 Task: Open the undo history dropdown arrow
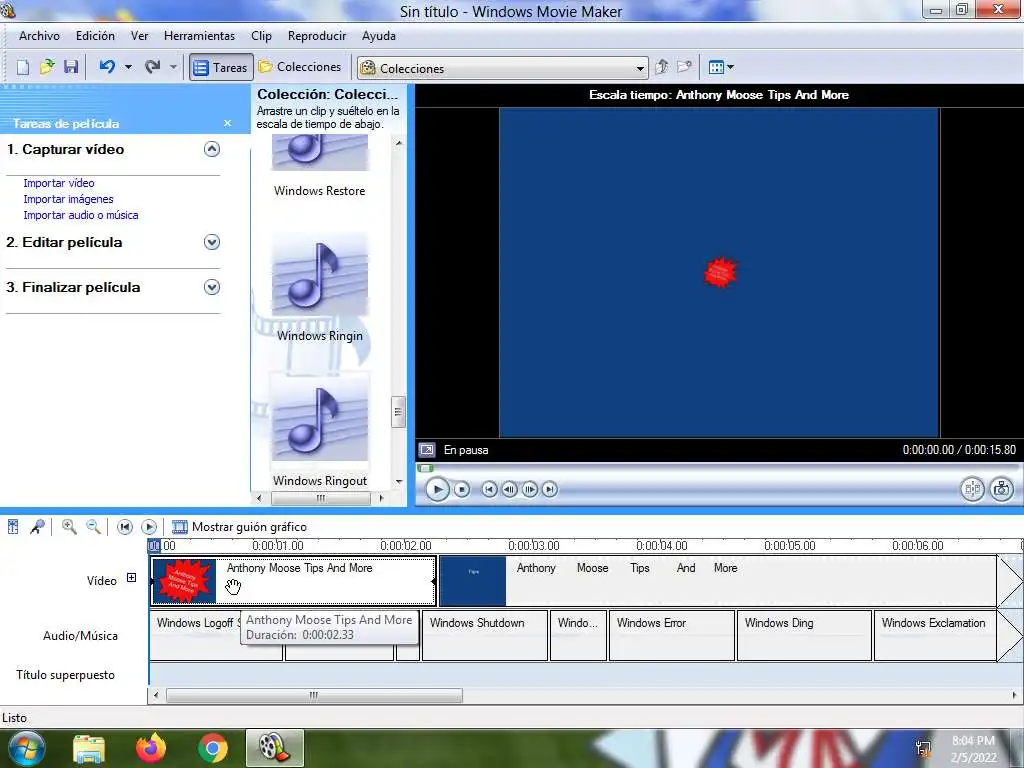coord(128,67)
